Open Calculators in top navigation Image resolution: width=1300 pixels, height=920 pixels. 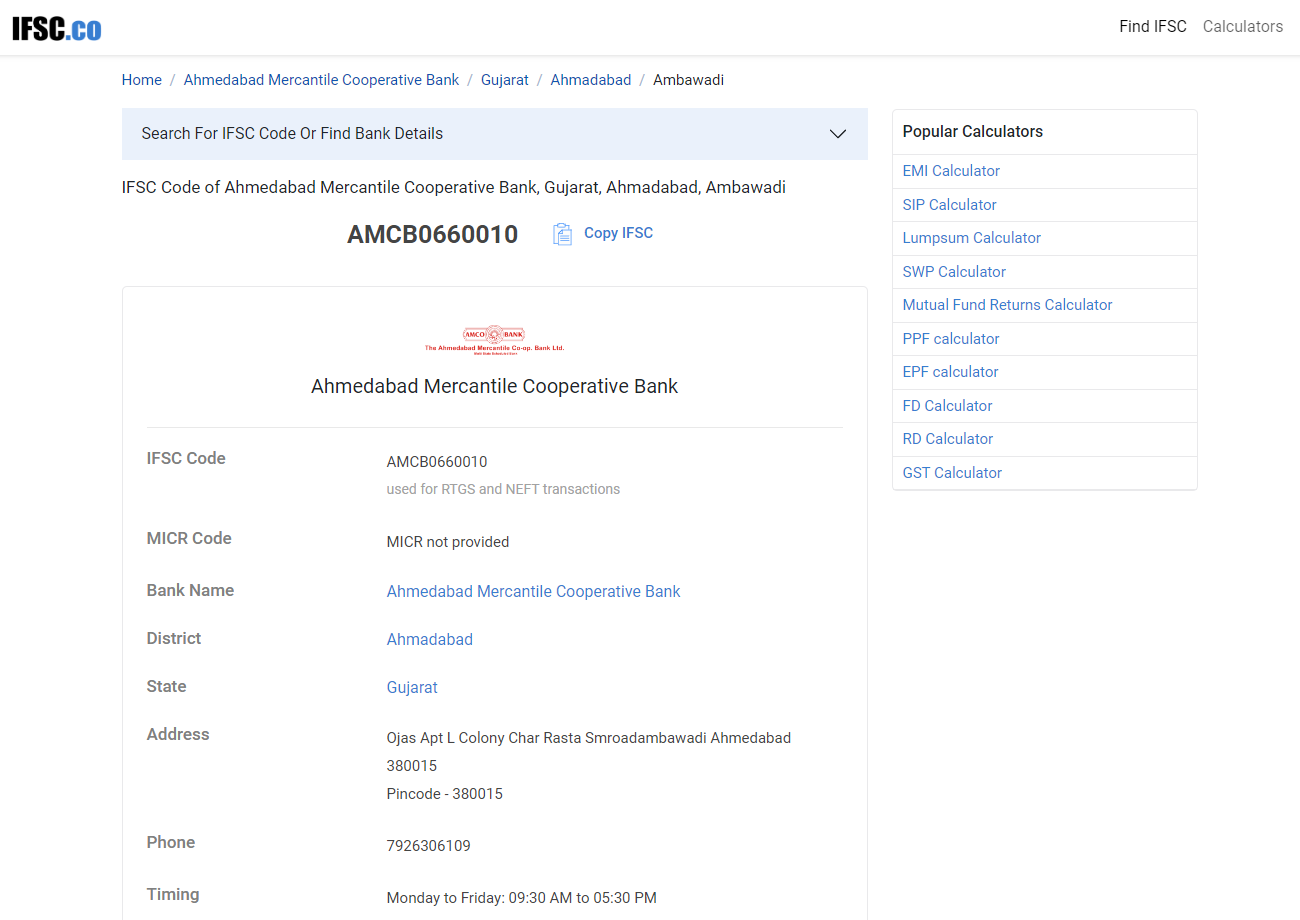(1243, 27)
